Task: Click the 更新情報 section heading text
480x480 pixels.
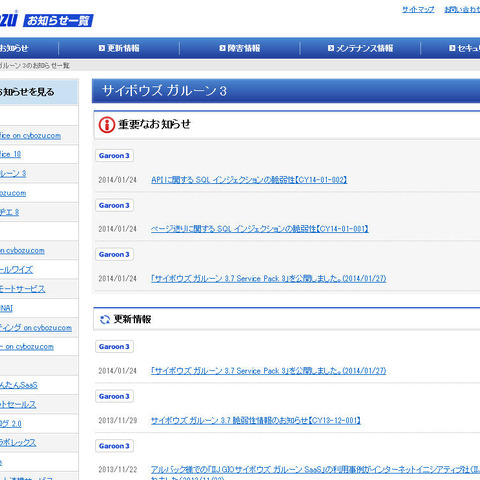Action: [x=132, y=319]
